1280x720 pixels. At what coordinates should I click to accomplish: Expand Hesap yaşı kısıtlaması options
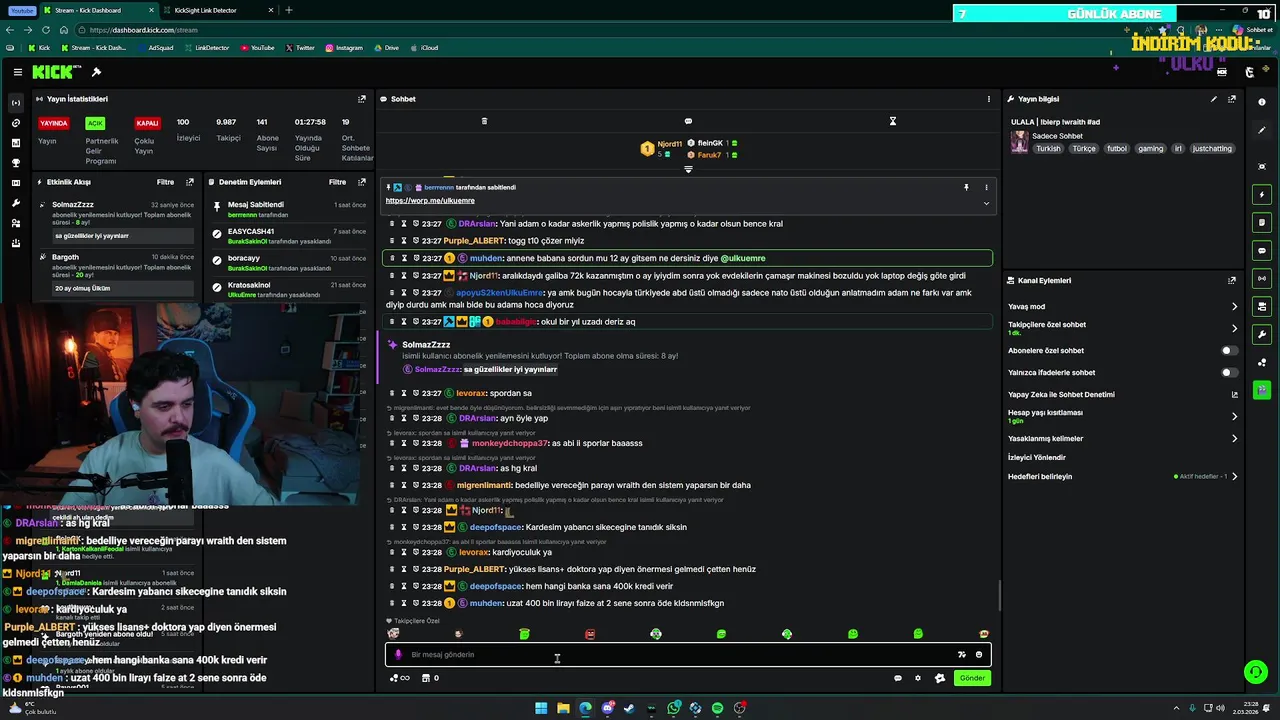1234,416
